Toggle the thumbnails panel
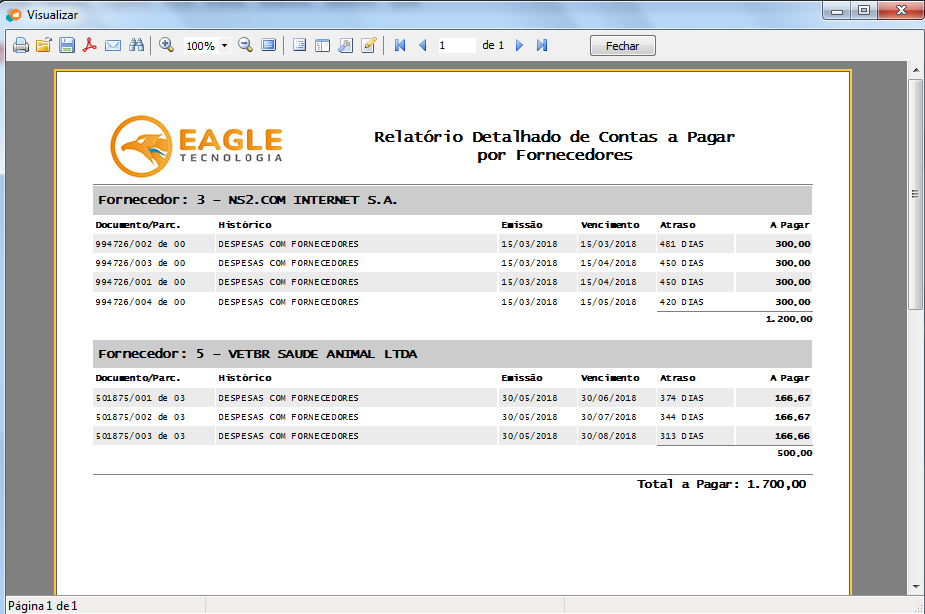 tap(322, 46)
